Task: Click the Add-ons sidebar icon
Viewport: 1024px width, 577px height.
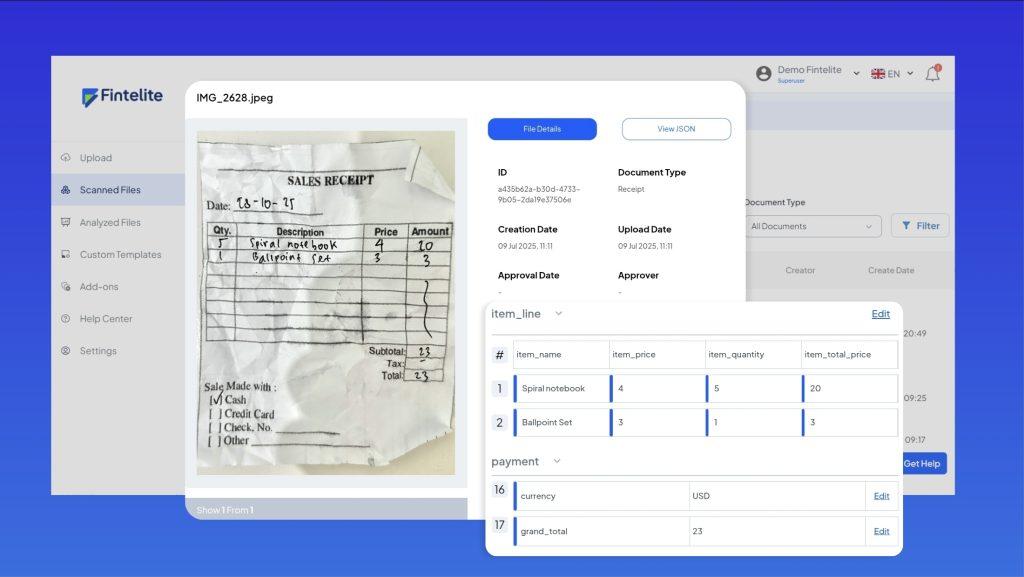Action: pos(65,287)
